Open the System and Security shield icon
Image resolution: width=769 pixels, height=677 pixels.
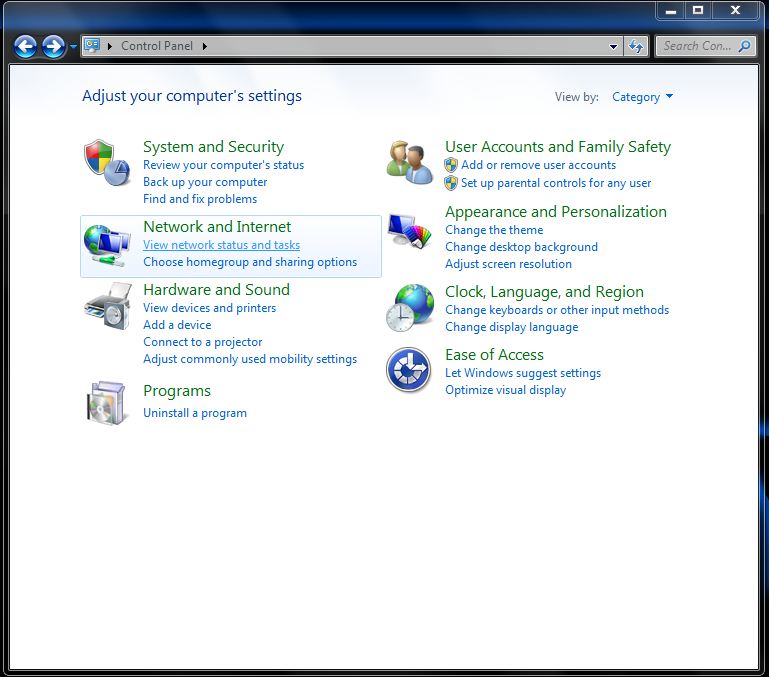107,163
